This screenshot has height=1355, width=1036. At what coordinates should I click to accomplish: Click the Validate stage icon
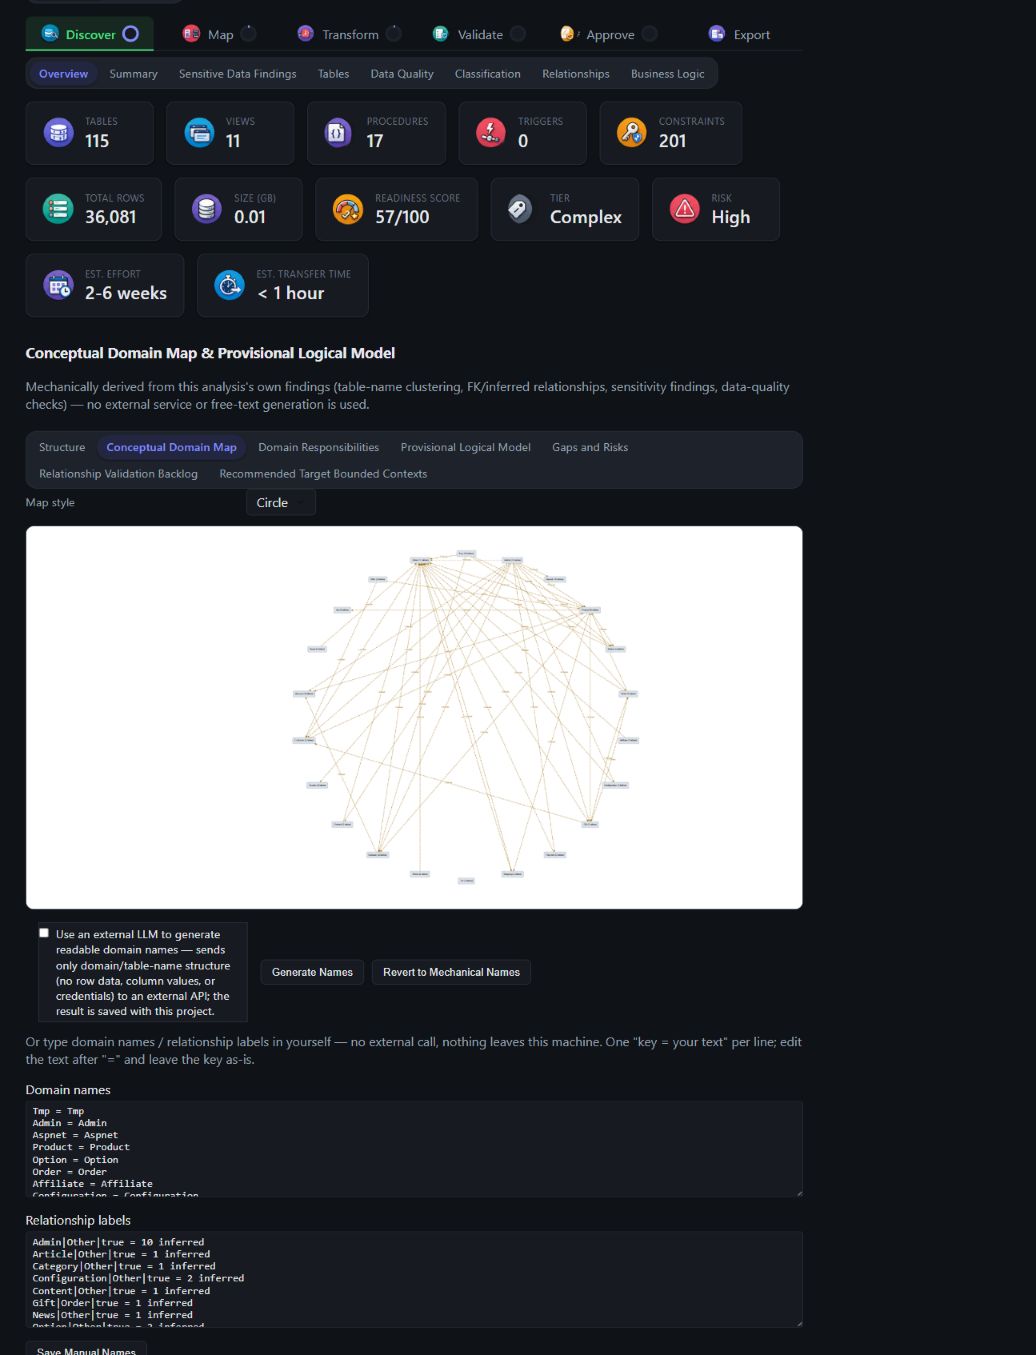(x=440, y=33)
